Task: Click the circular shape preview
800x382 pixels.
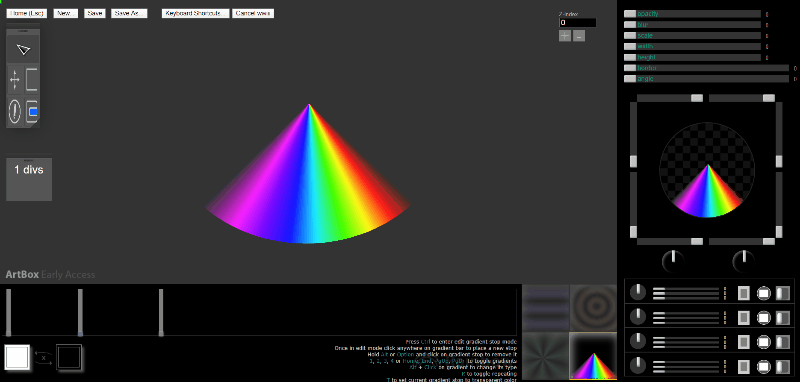Action: [707, 170]
